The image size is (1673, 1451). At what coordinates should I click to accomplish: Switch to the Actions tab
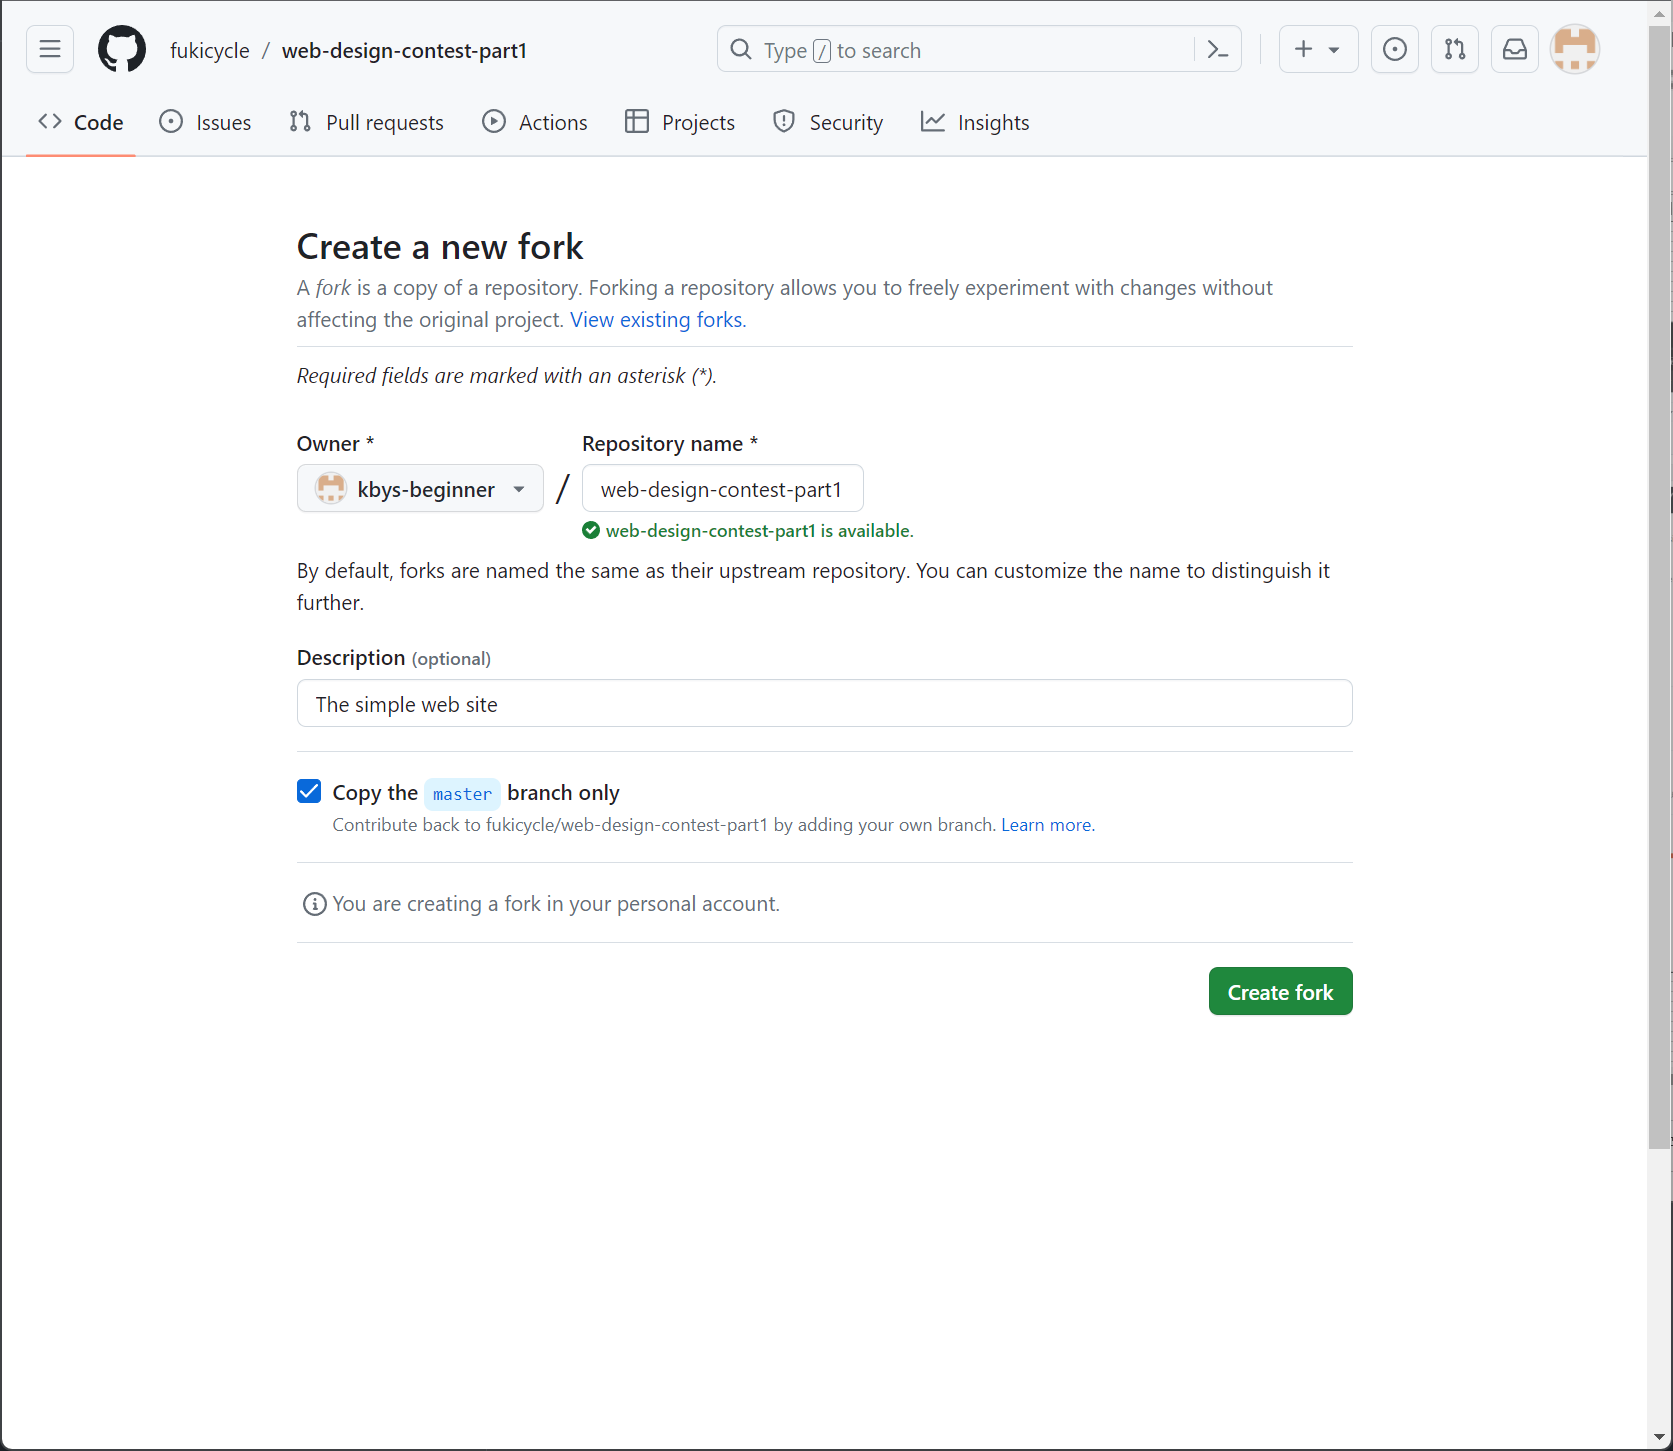[534, 122]
